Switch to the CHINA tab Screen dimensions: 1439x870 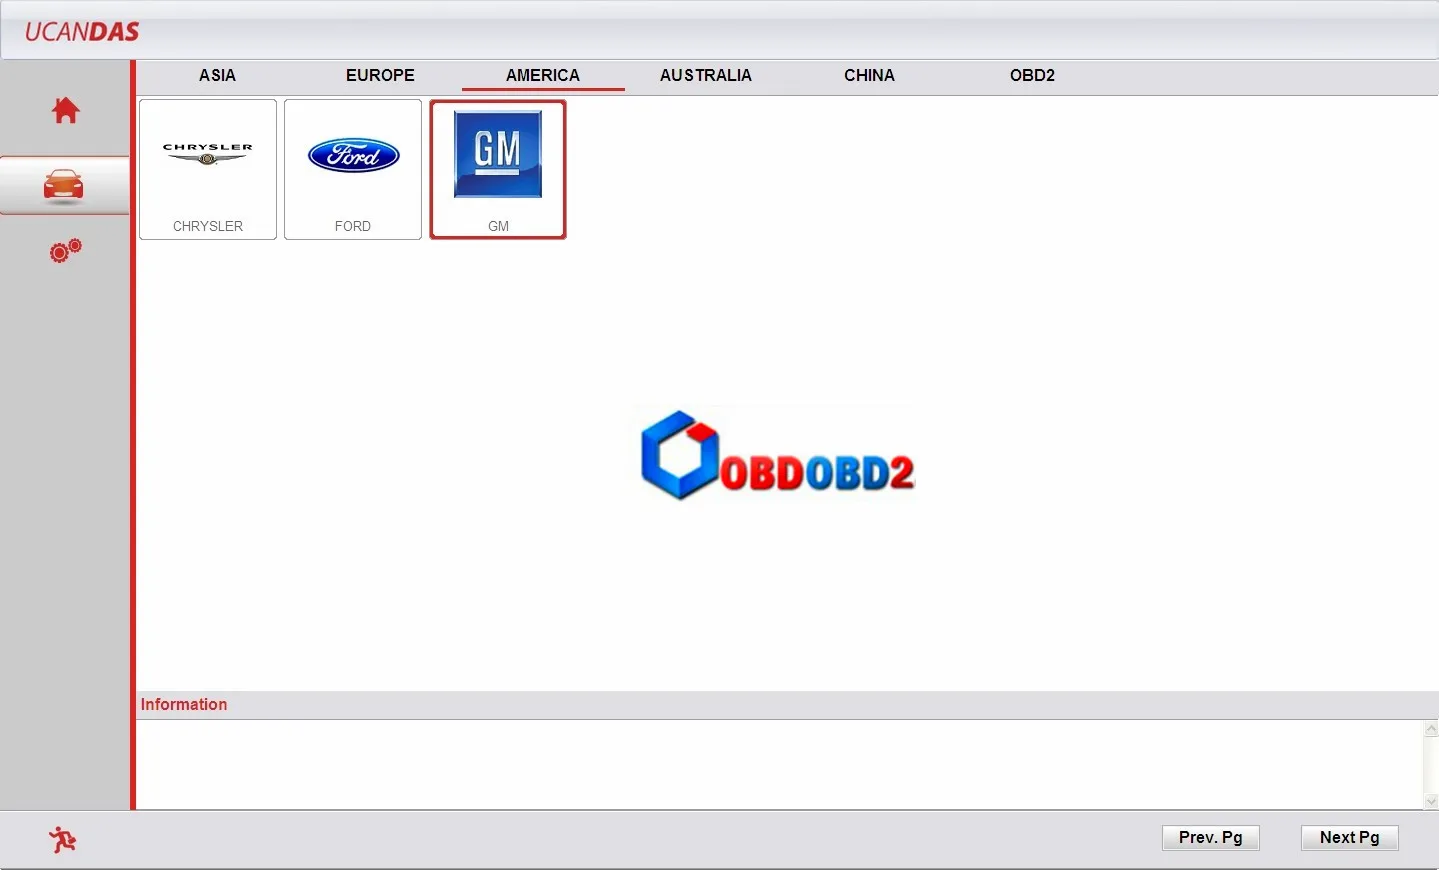coord(869,75)
